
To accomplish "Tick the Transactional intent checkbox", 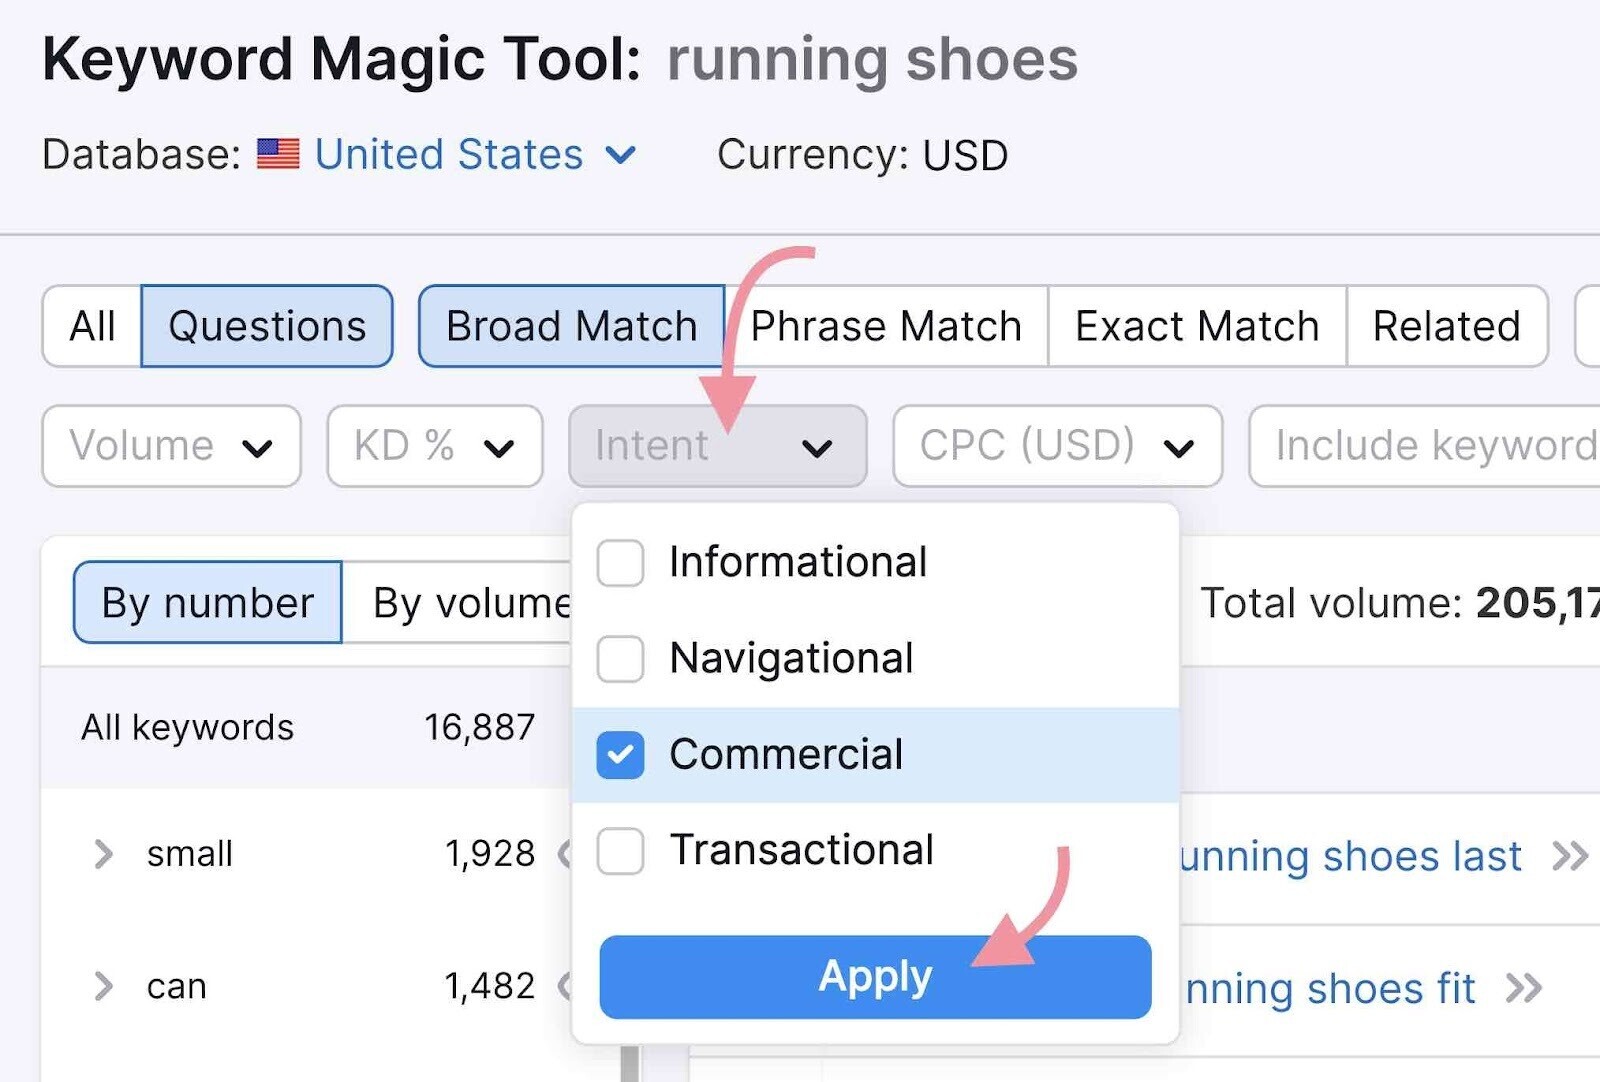I will point(620,851).
